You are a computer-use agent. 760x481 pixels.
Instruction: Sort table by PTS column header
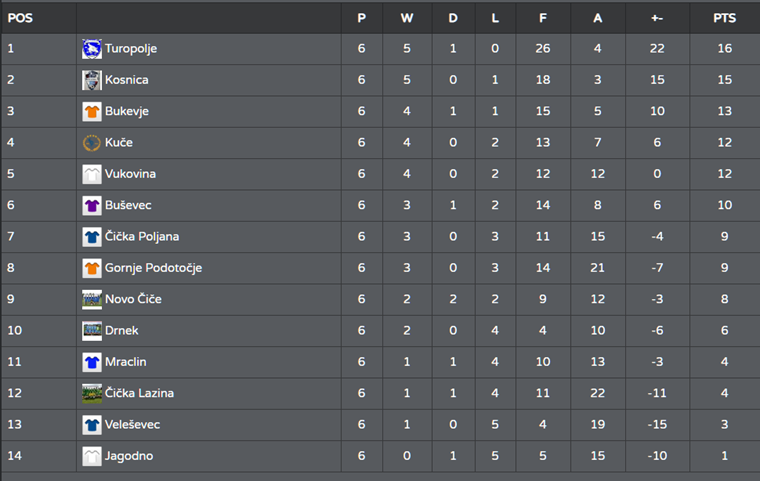(x=725, y=18)
